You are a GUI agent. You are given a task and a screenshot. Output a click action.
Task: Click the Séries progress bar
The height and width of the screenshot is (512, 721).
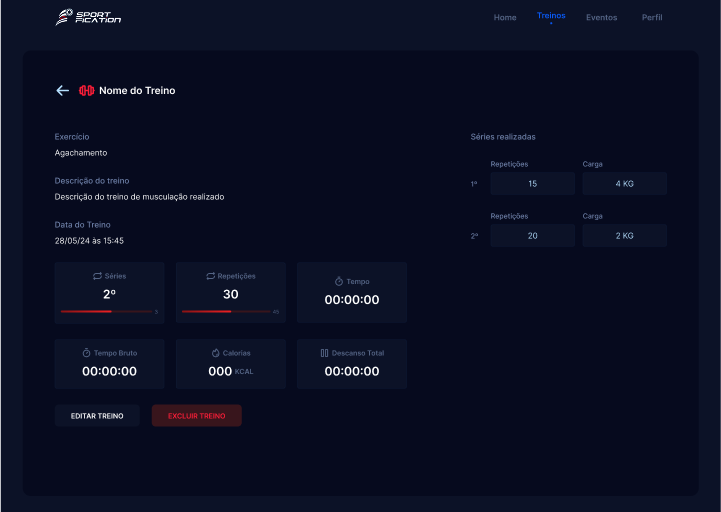[x=106, y=311]
